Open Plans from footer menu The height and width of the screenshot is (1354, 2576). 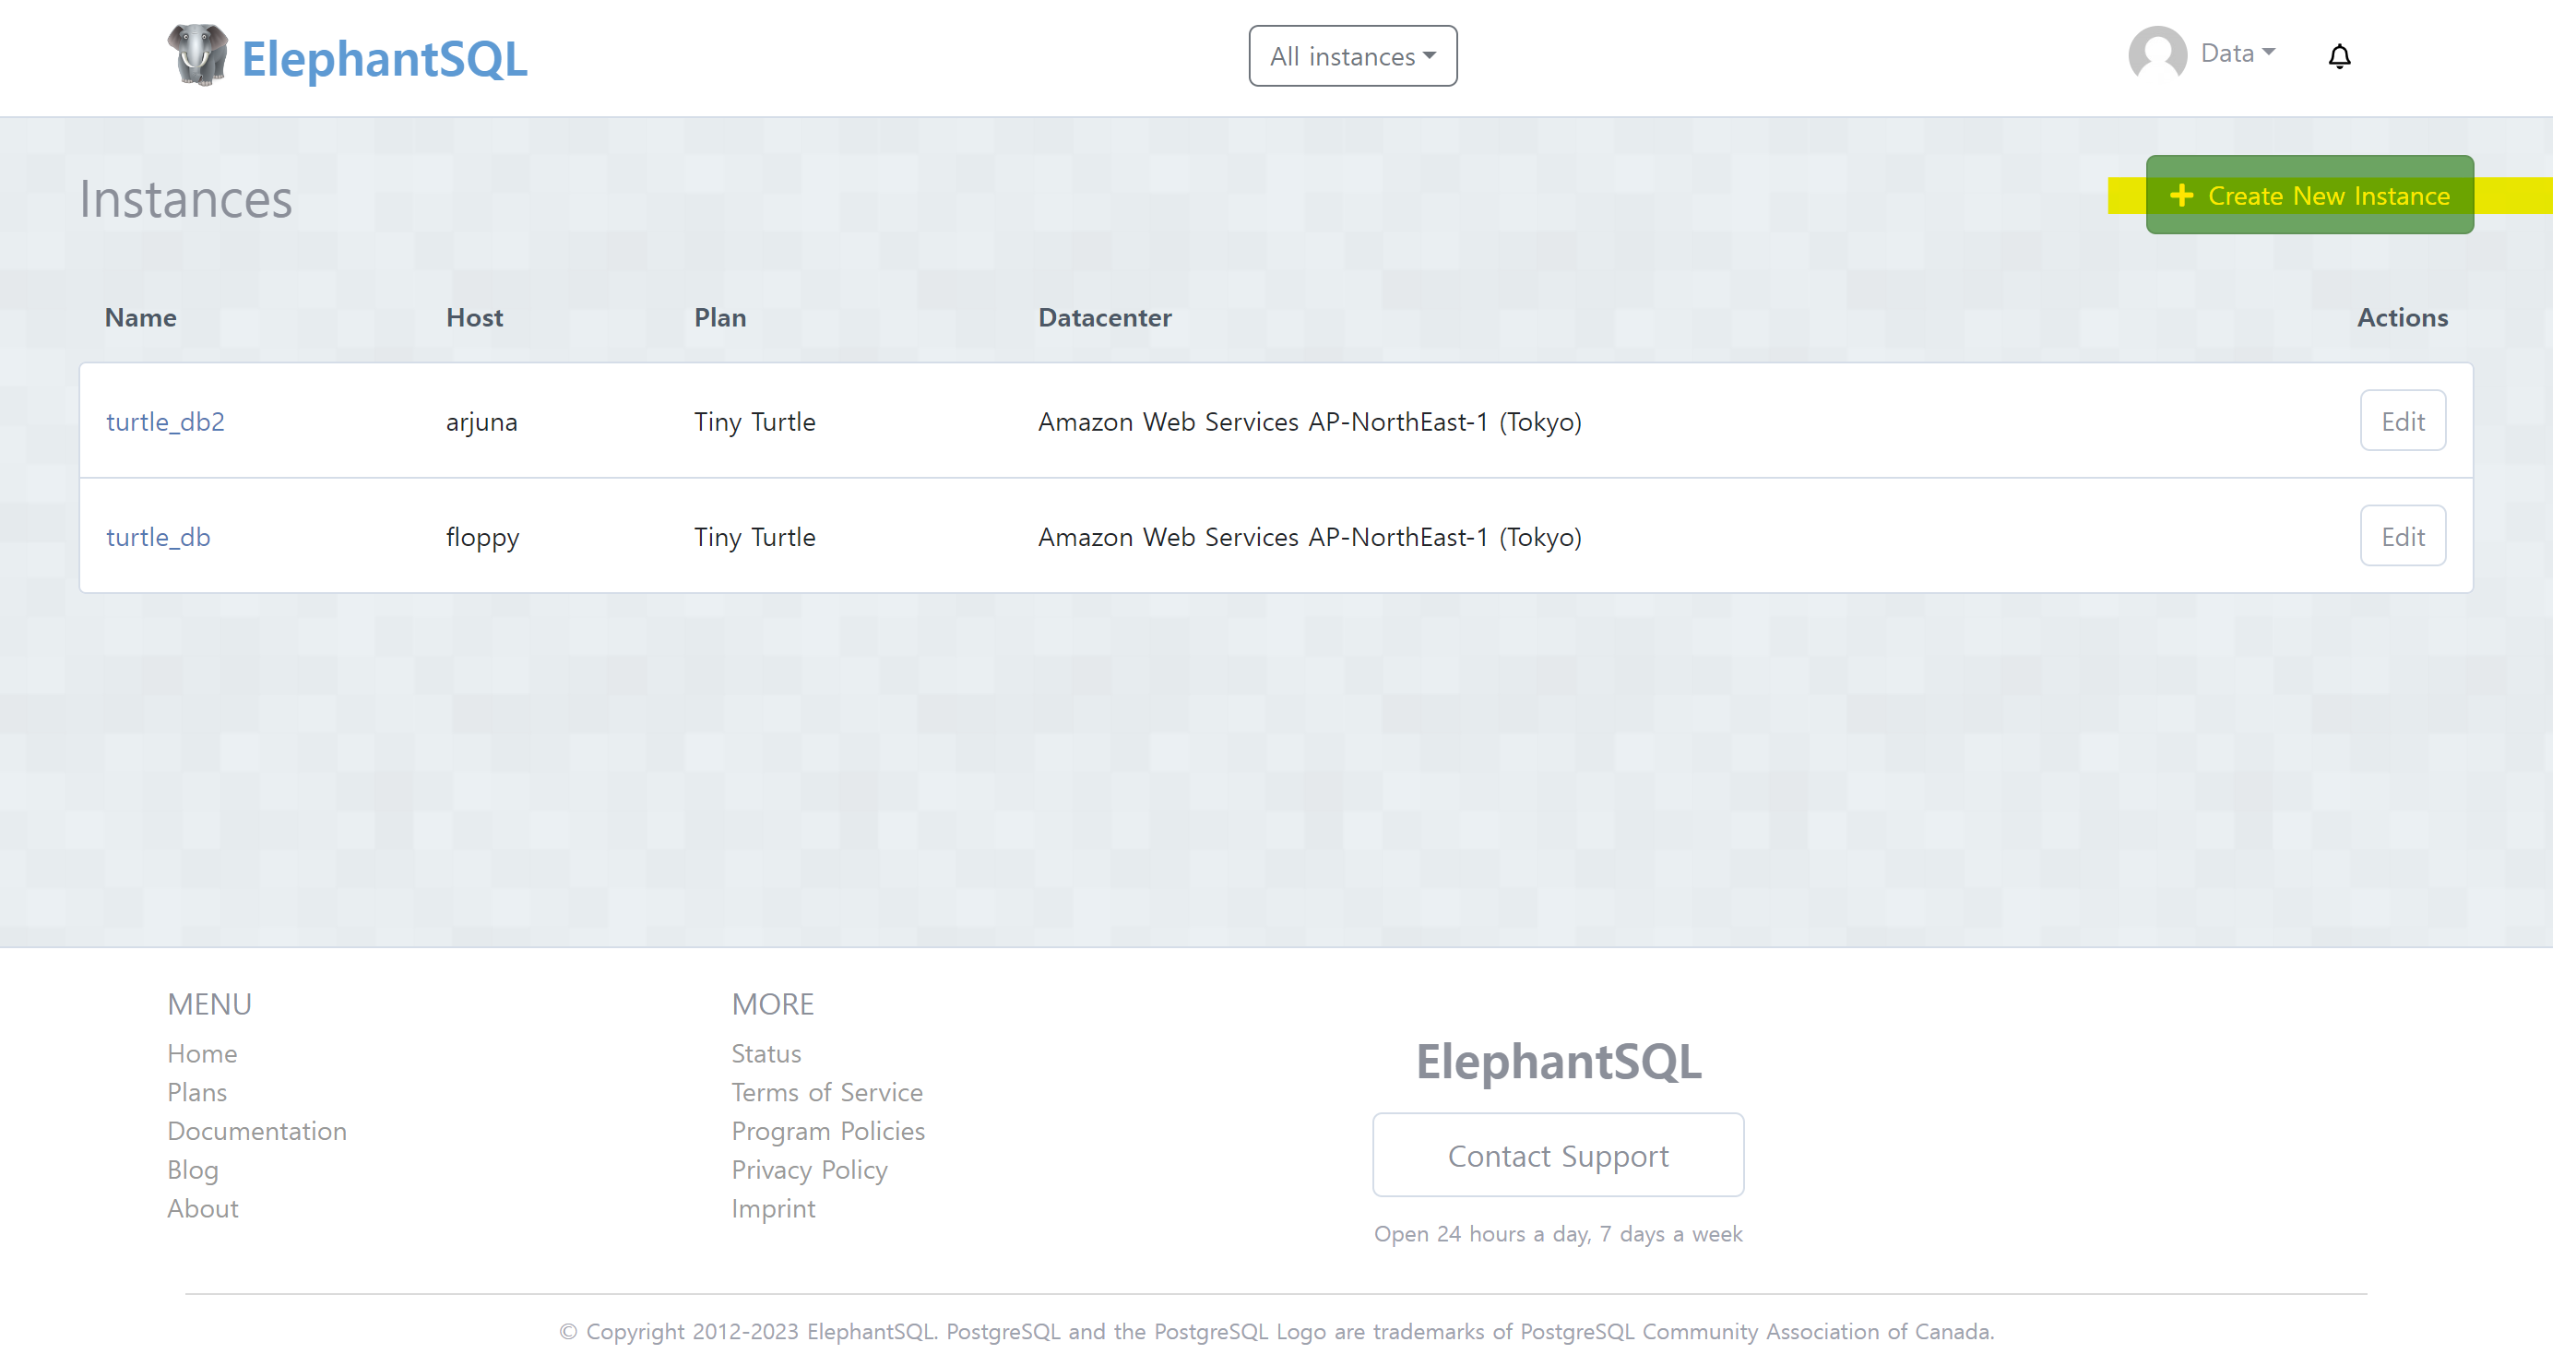(197, 1092)
